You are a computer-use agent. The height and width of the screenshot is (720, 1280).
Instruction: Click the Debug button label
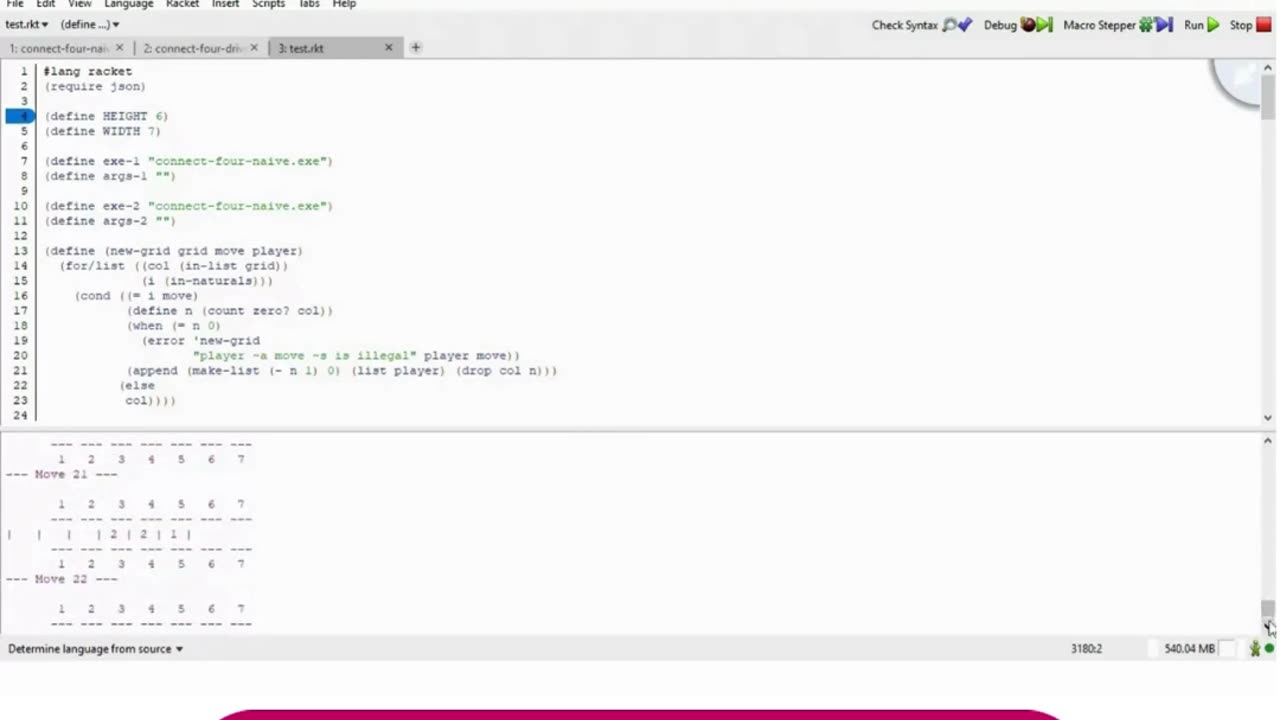[x=1000, y=25]
